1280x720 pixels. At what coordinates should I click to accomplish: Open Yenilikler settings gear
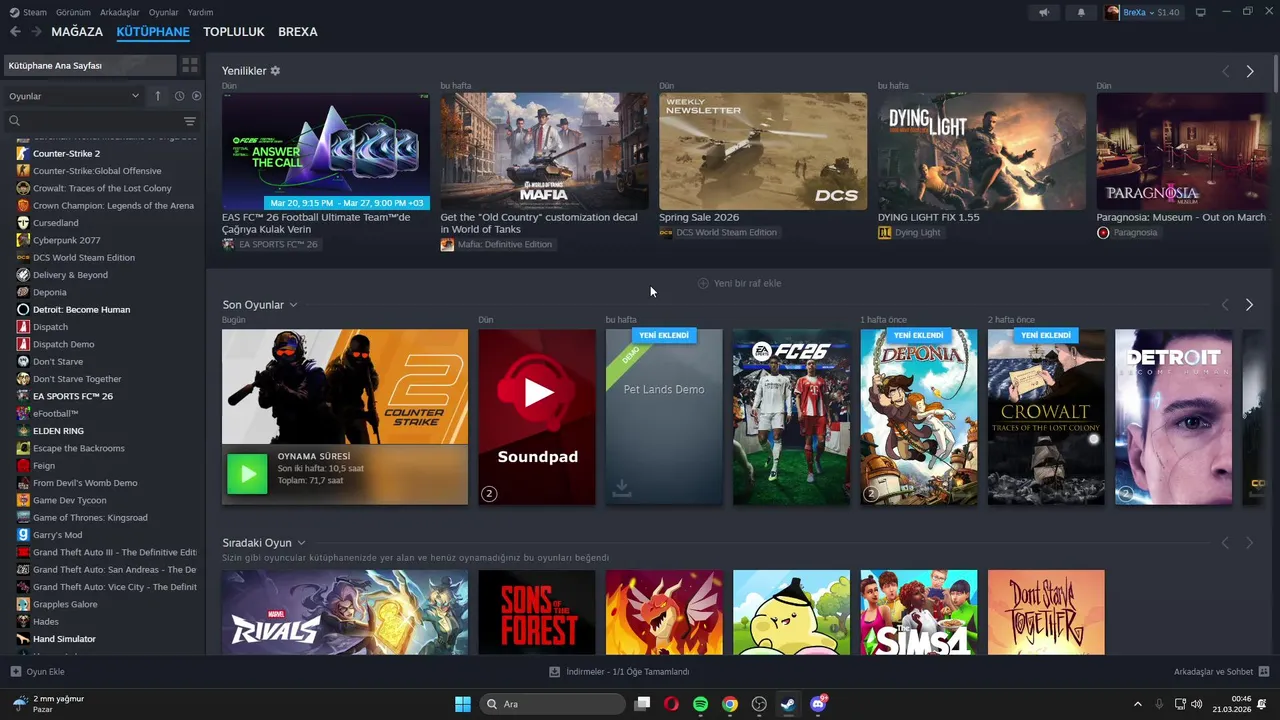(275, 71)
